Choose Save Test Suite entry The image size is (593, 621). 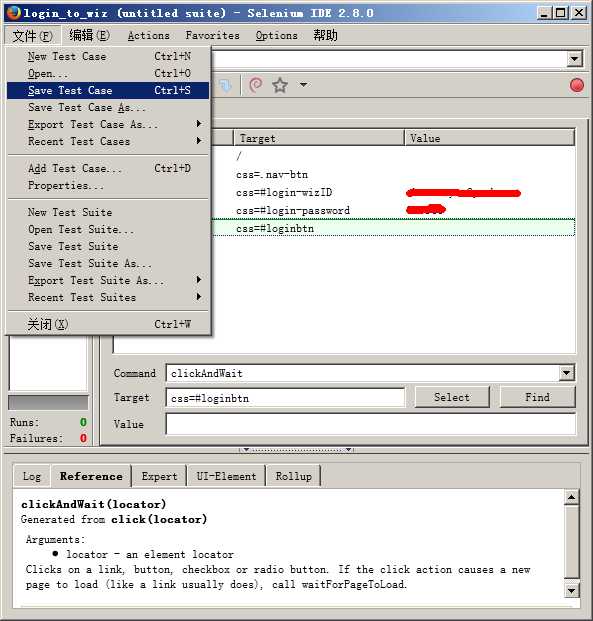coord(108,246)
